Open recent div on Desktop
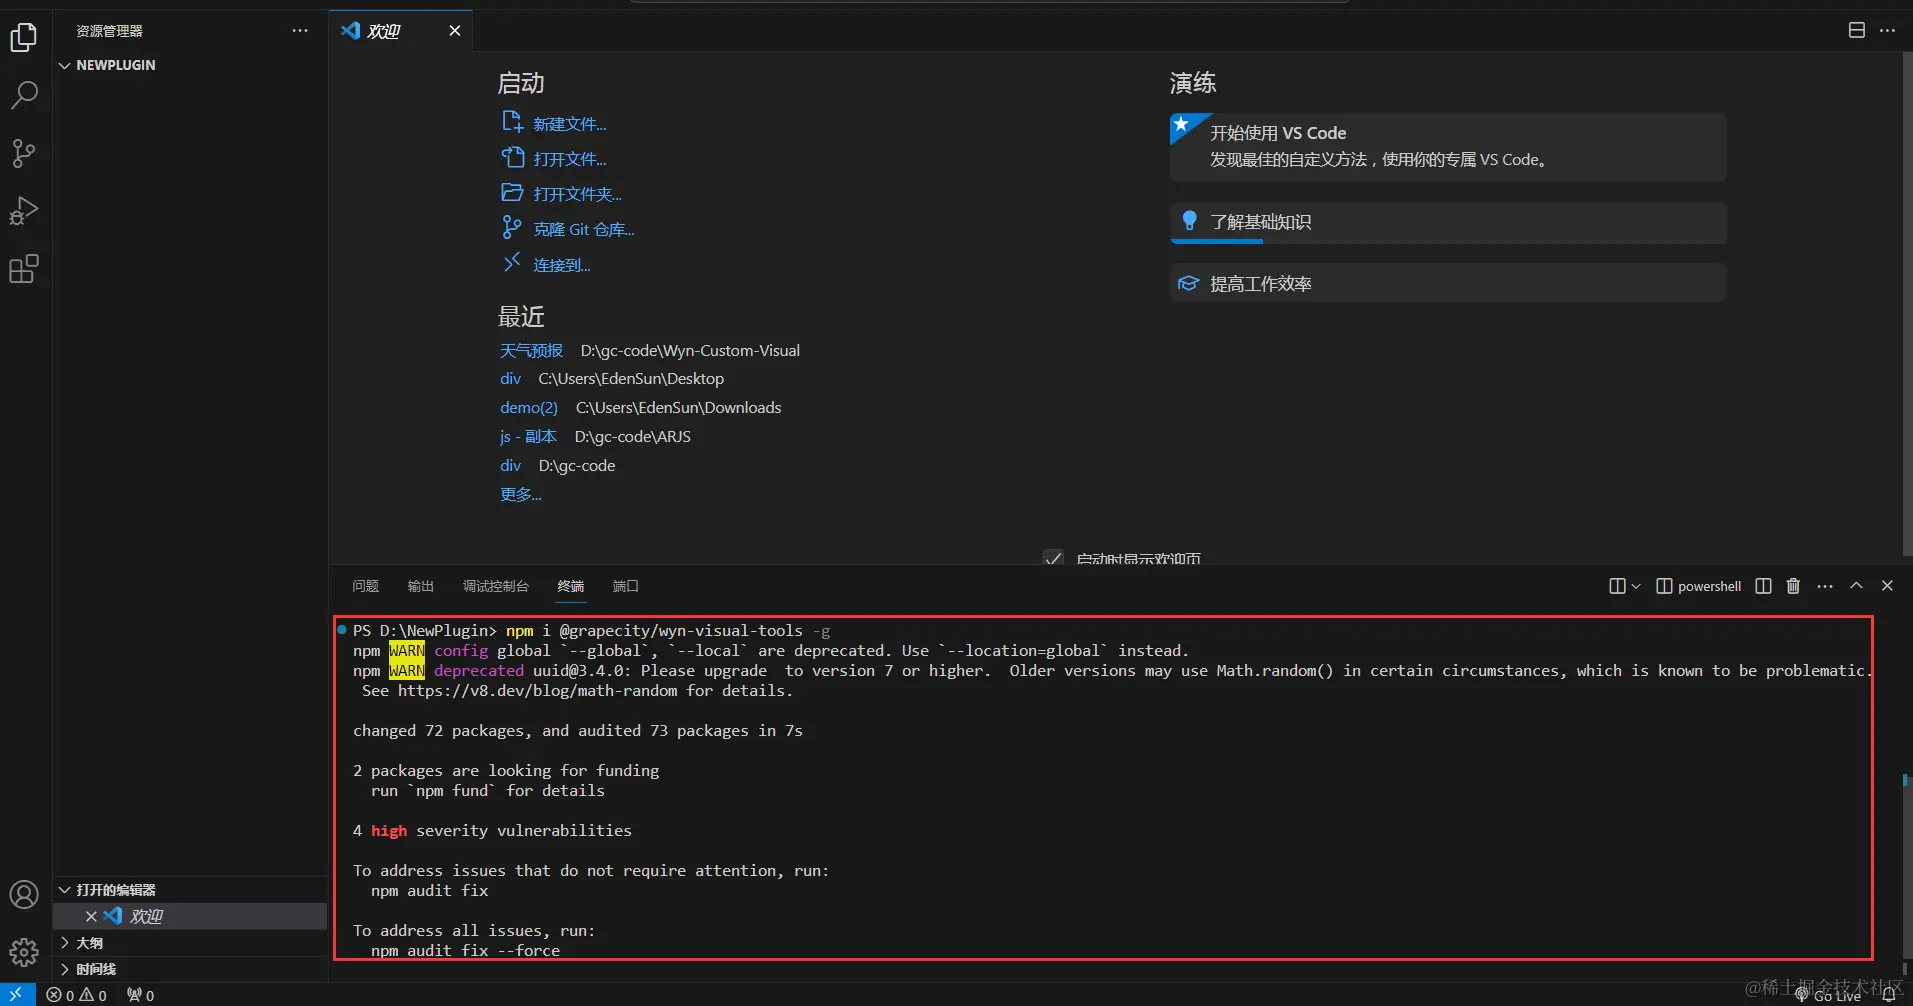 [510, 379]
